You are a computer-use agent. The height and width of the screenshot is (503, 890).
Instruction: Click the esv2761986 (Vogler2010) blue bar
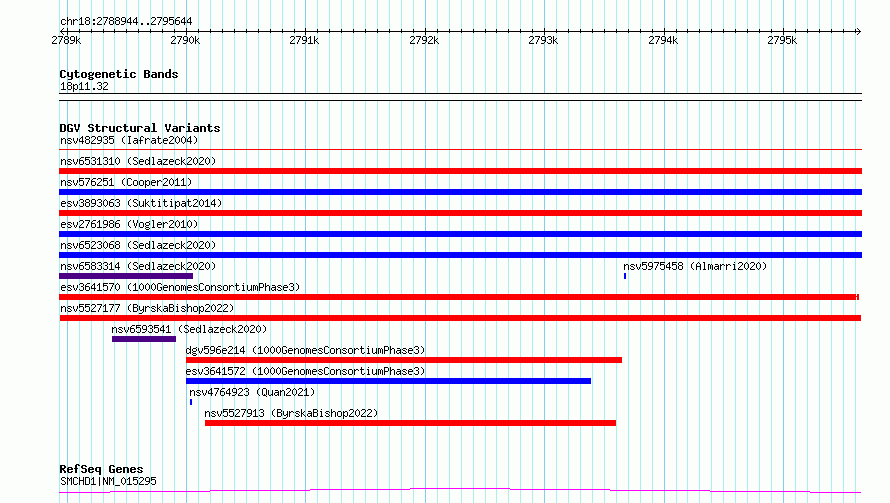point(460,234)
